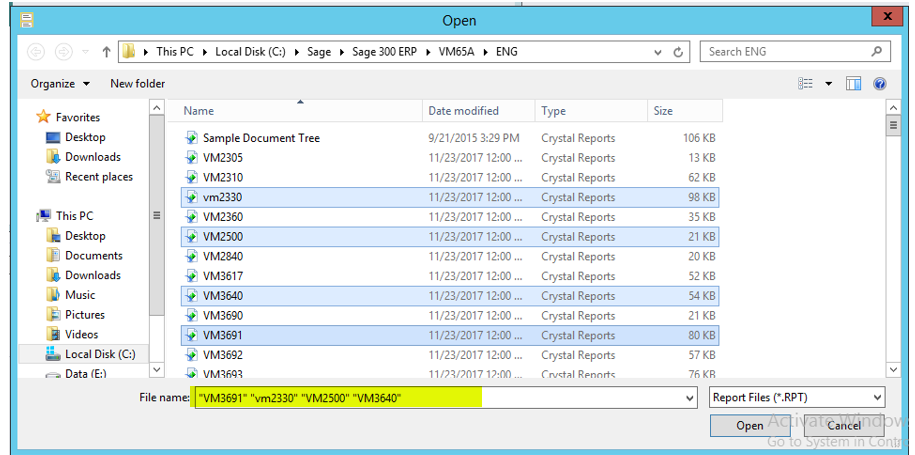Image resolution: width=915 pixels, height=455 pixels.
Task: Click the Refresh icon in address bar
Action: coord(679,52)
